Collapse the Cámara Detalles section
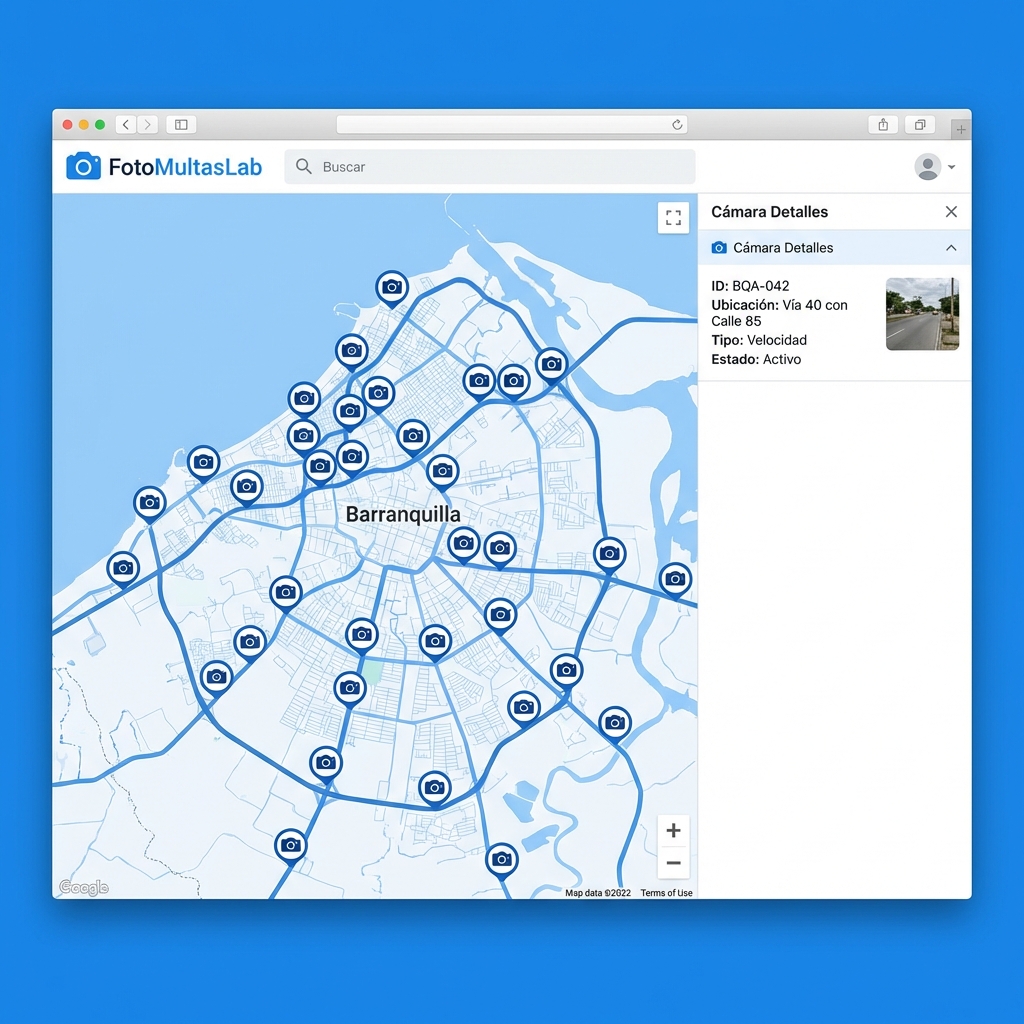The width and height of the screenshot is (1024, 1024). click(950, 247)
